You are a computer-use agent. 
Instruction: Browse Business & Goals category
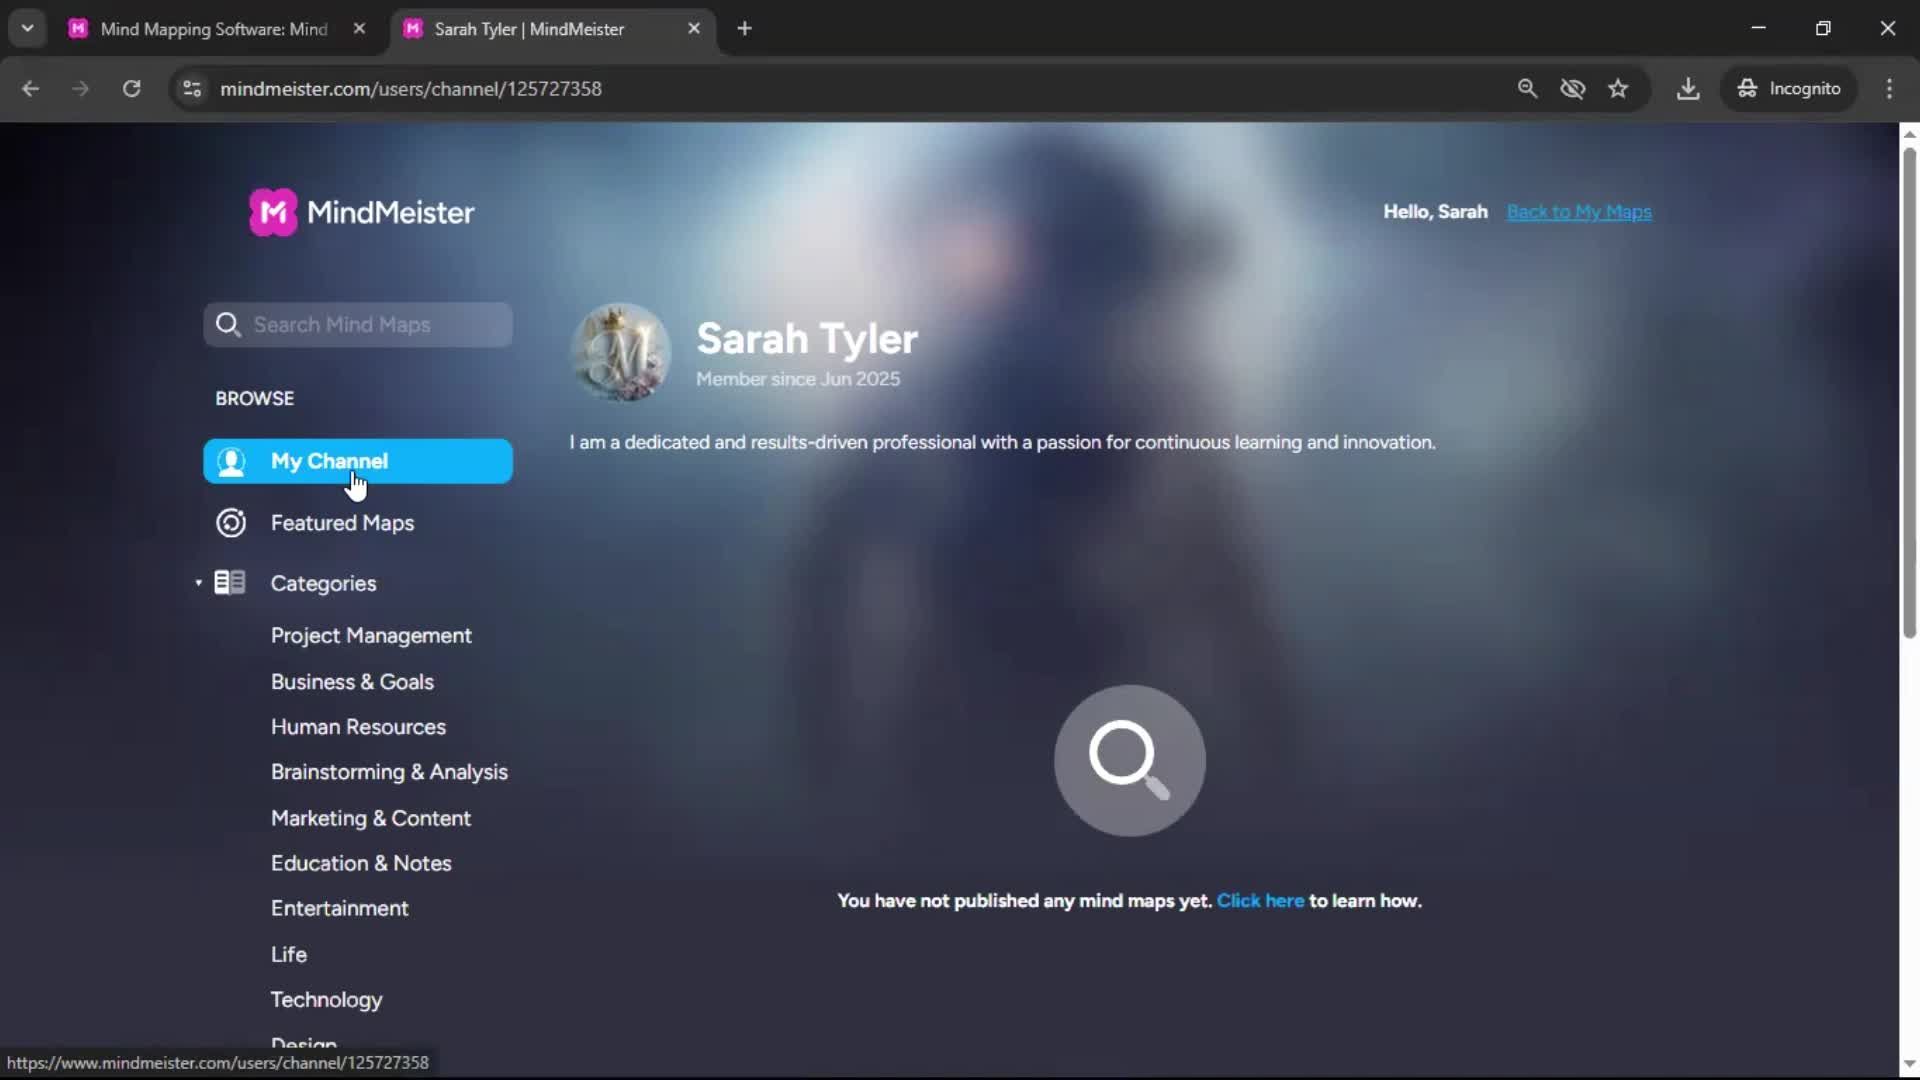(352, 682)
